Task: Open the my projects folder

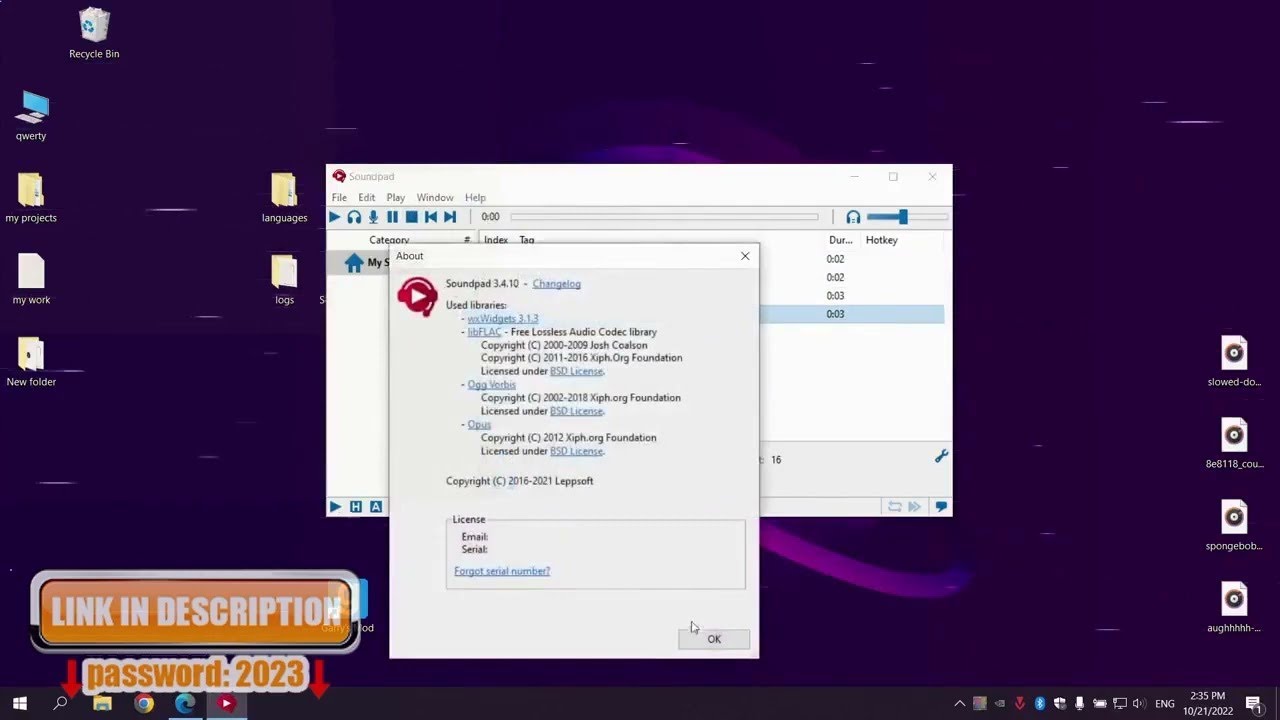Action: [31, 198]
